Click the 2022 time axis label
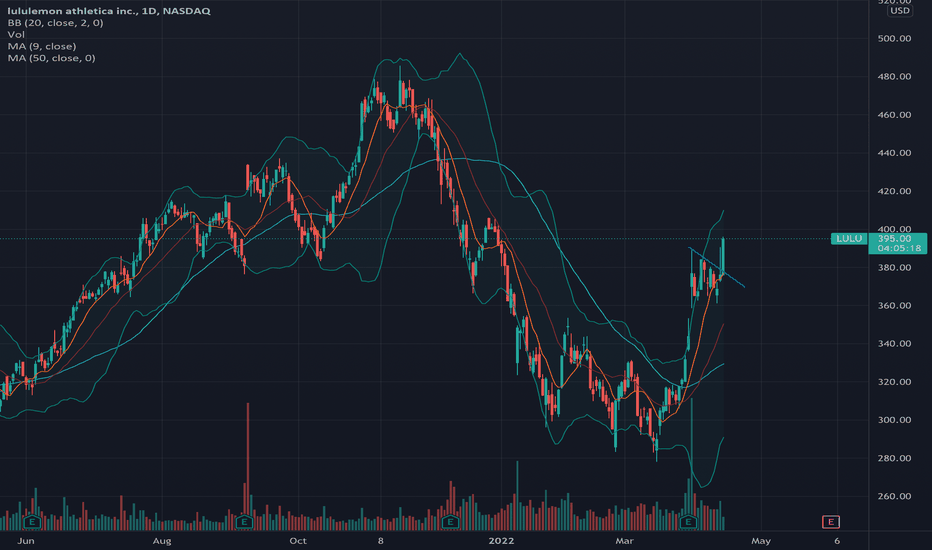The width and height of the screenshot is (932, 550). [x=500, y=541]
